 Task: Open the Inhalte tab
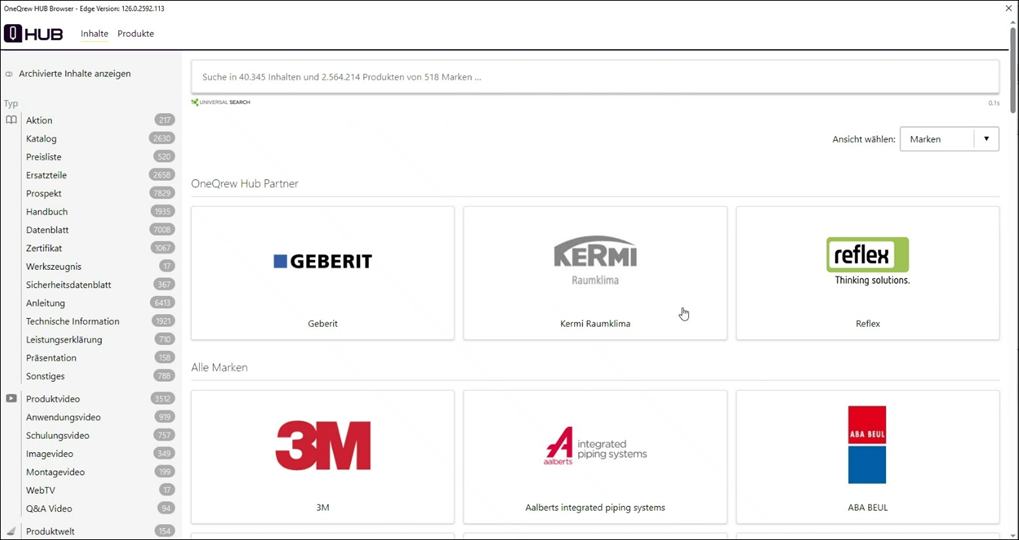(94, 34)
